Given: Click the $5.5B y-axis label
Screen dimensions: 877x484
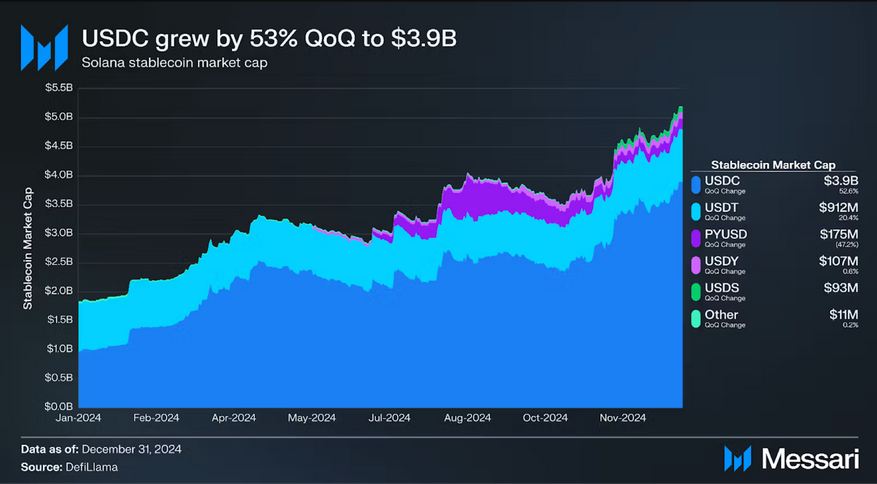Looking at the screenshot, I should (x=60, y=88).
